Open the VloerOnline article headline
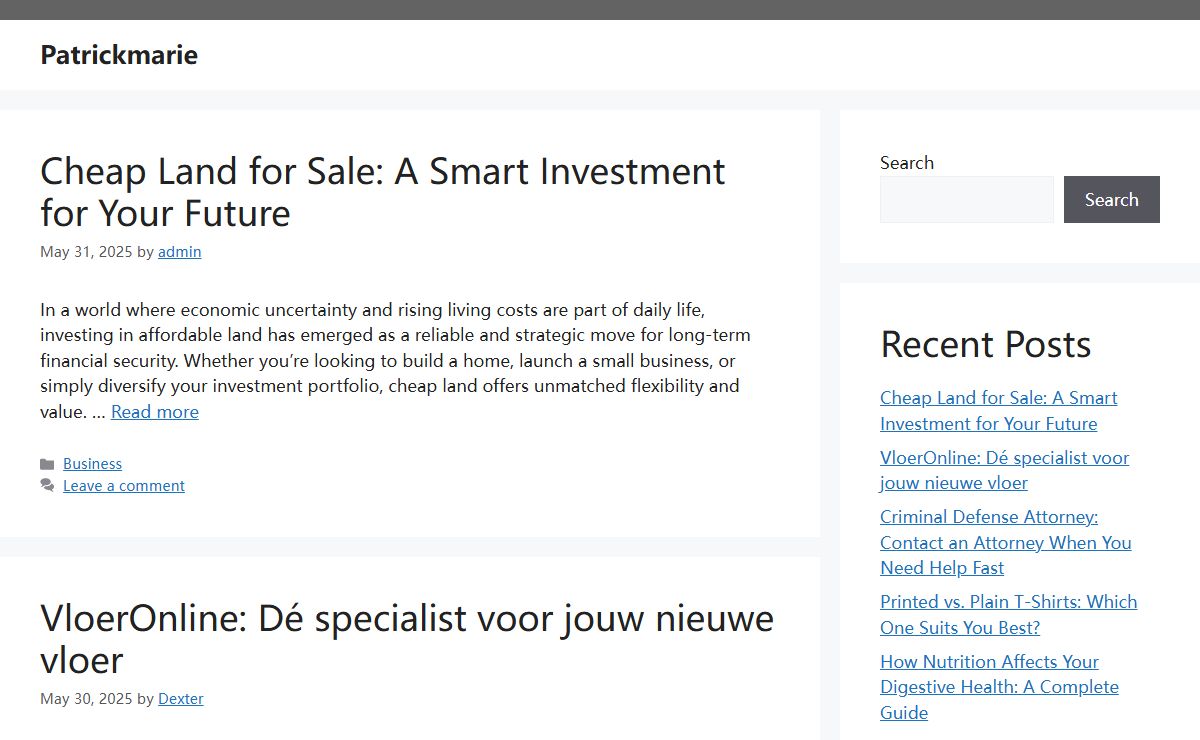Image resolution: width=1200 pixels, height=740 pixels. pos(407,639)
